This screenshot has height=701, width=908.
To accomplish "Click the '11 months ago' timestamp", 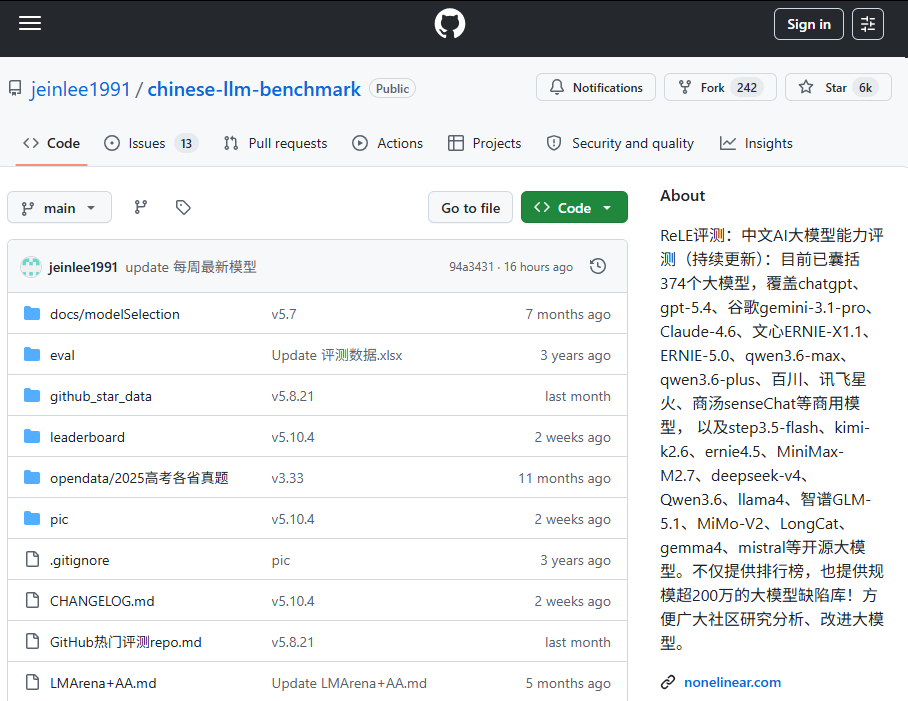I will [564, 478].
